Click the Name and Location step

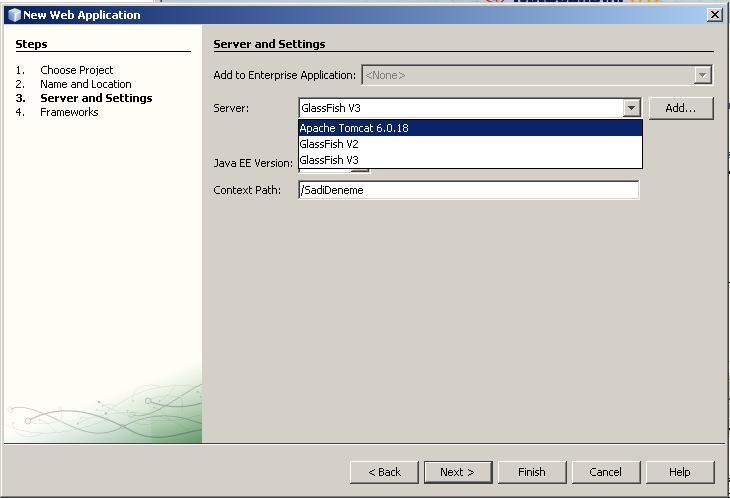86,84
